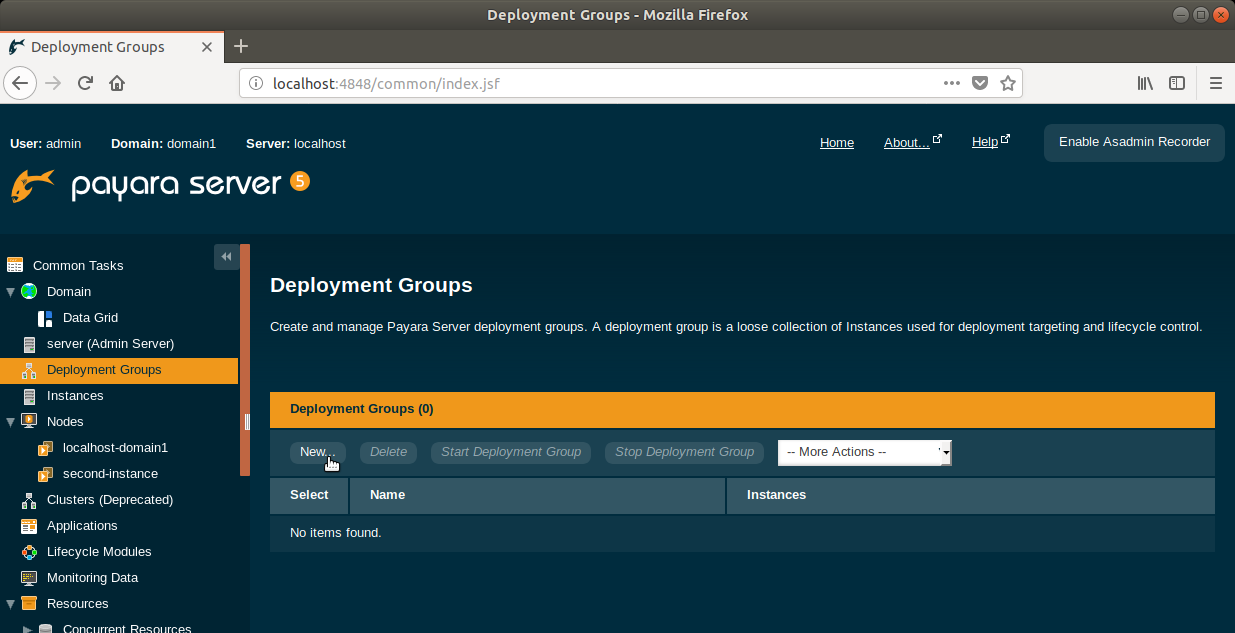Select localhost-domain1 node entry
Image resolution: width=1235 pixels, height=633 pixels.
click(115, 448)
